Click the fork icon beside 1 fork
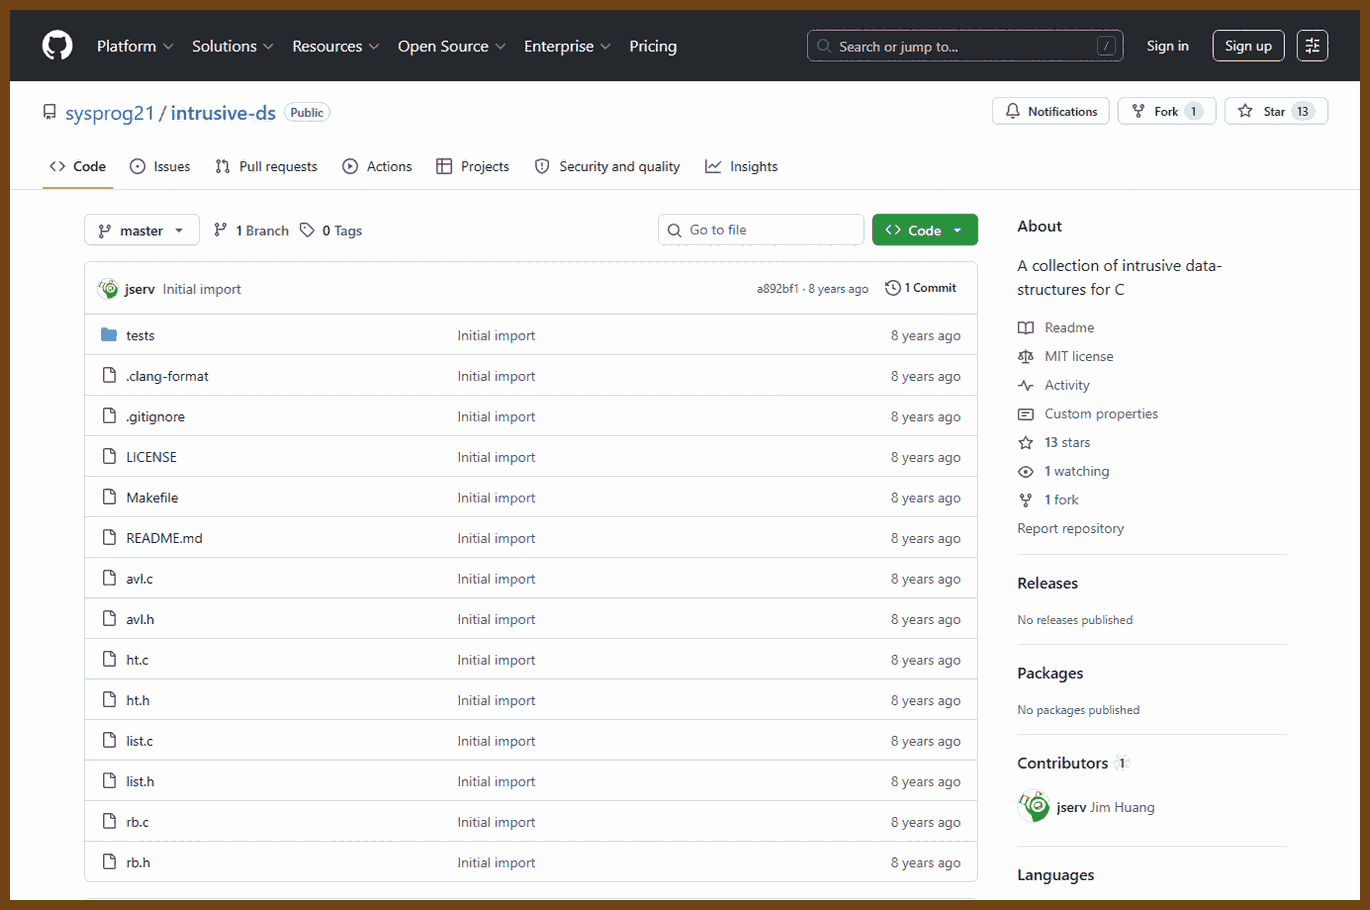This screenshot has height=910, width=1370. (x=1026, y=500)
